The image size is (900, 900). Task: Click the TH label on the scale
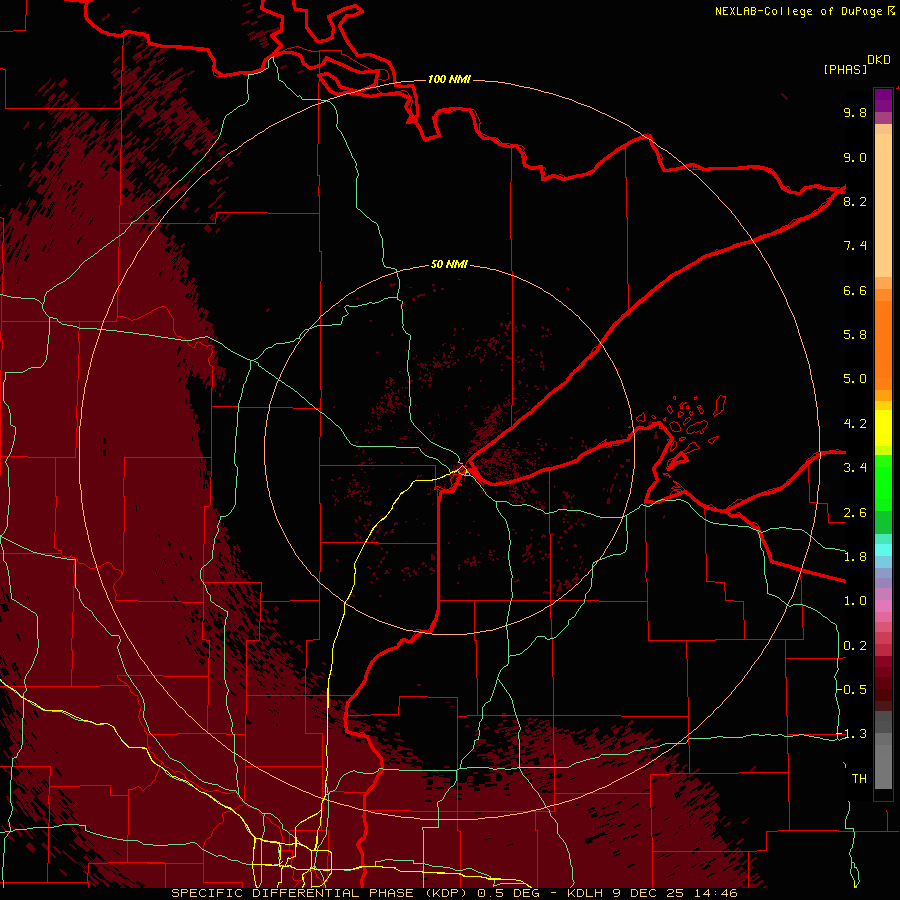[x=859, y=779]
